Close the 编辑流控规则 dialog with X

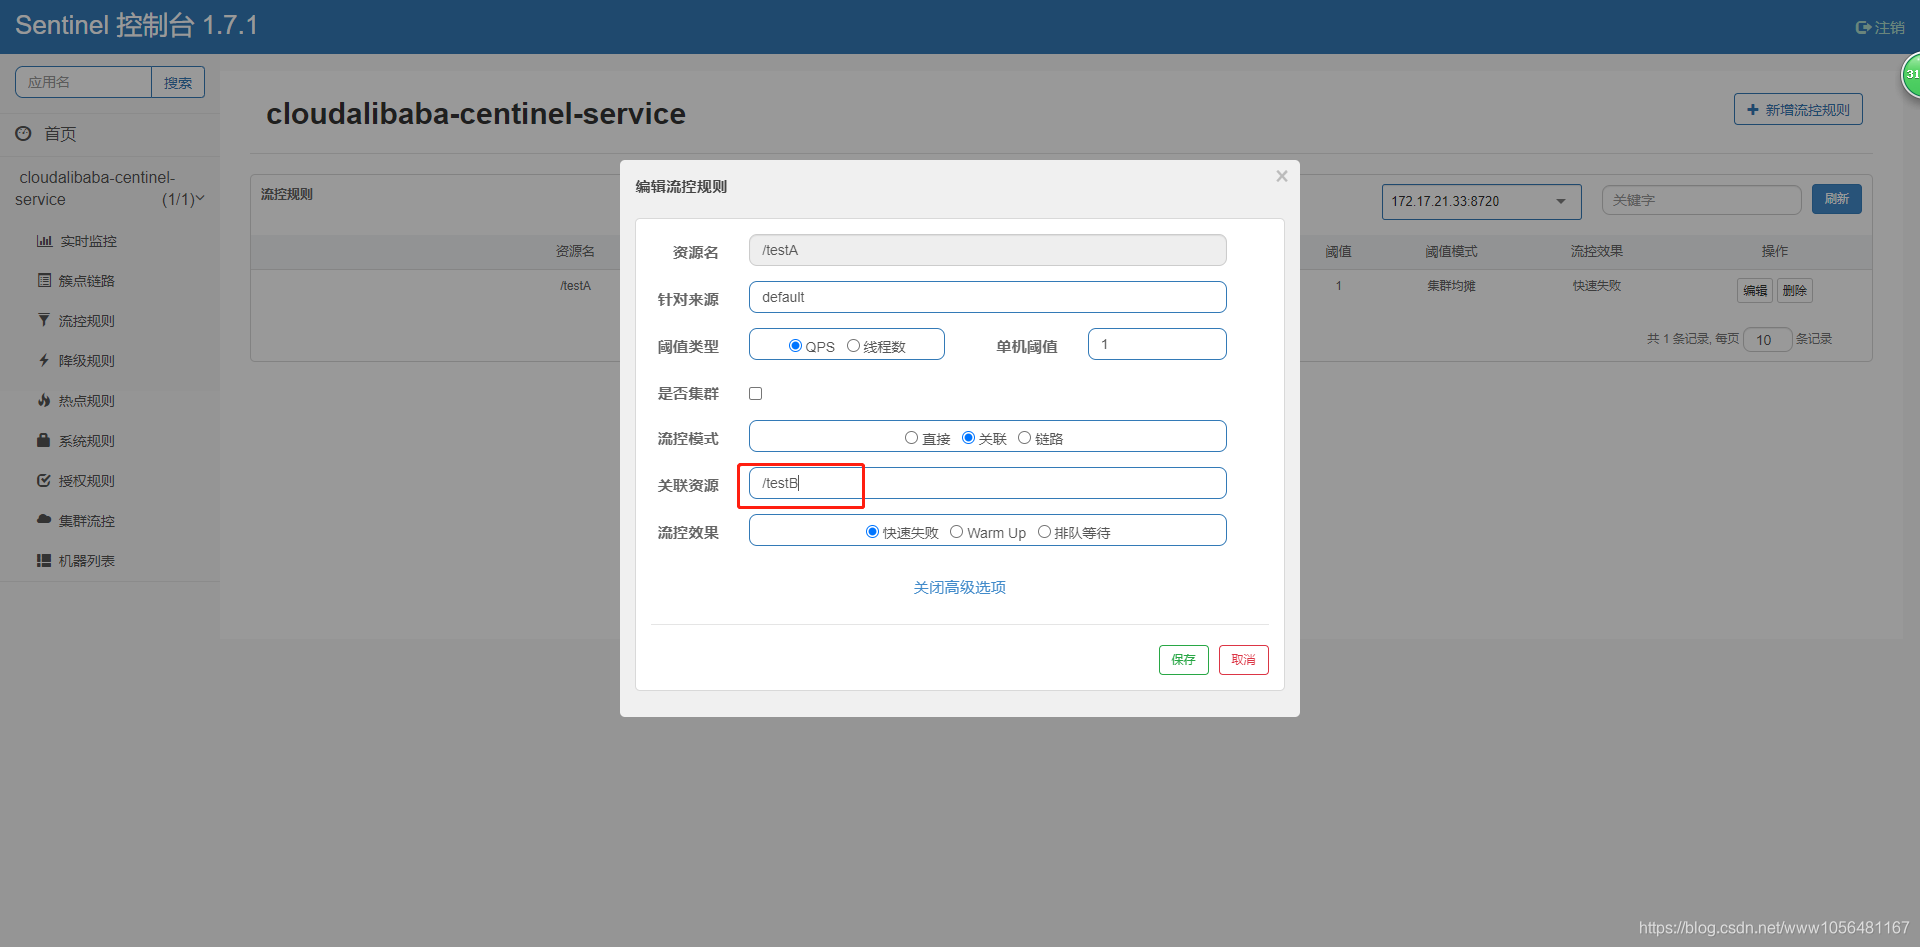[x=1282, y=176]
